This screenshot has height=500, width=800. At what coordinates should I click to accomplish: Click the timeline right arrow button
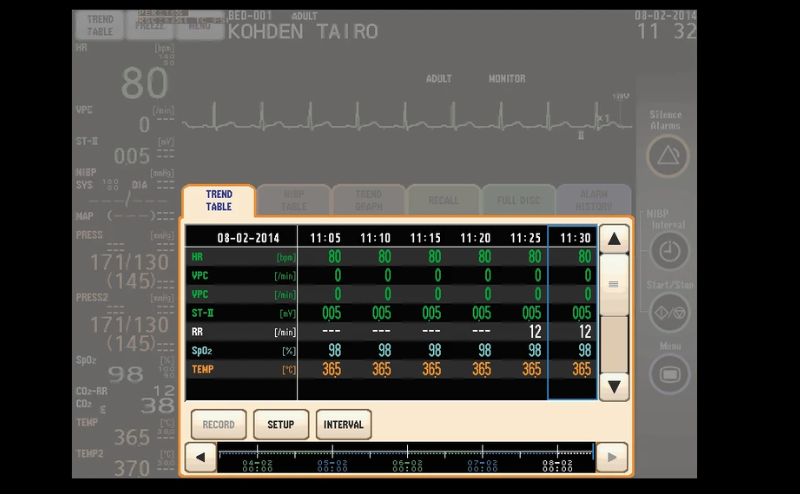click(612, 458)
